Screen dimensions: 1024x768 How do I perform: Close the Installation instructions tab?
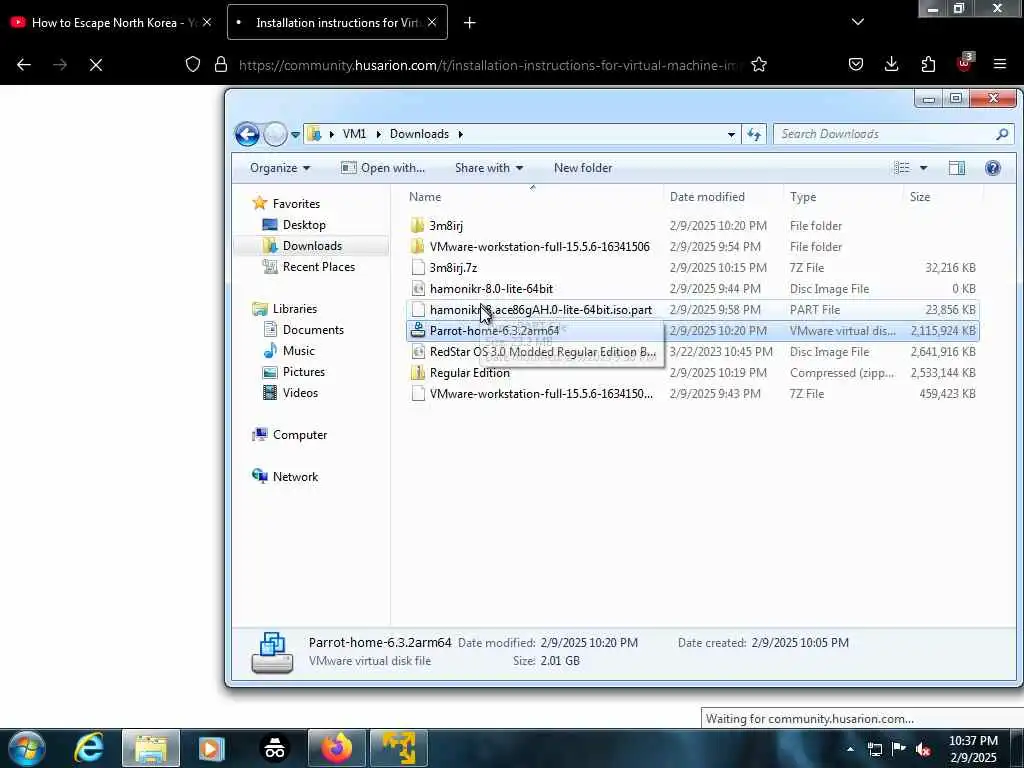432,22
